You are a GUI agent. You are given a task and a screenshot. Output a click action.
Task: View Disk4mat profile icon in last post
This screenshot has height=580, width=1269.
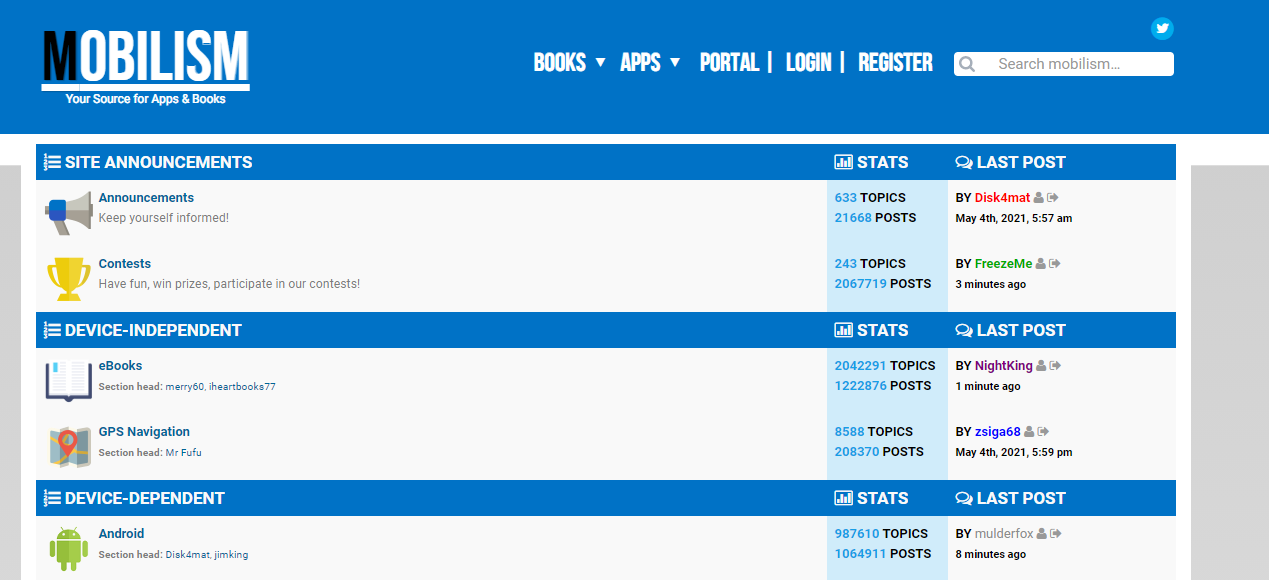click(x=1039, y=198)
